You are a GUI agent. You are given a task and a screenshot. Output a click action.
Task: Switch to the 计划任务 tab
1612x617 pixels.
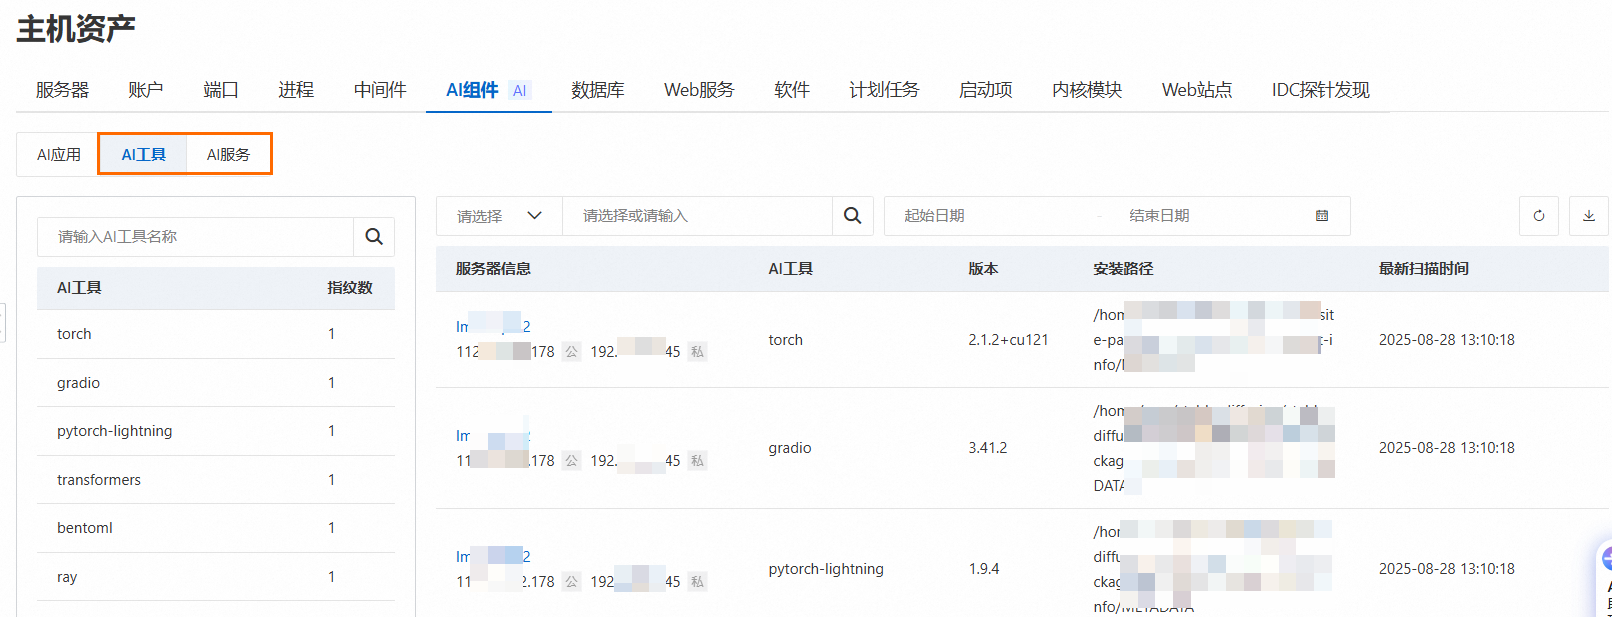(884, 90)
